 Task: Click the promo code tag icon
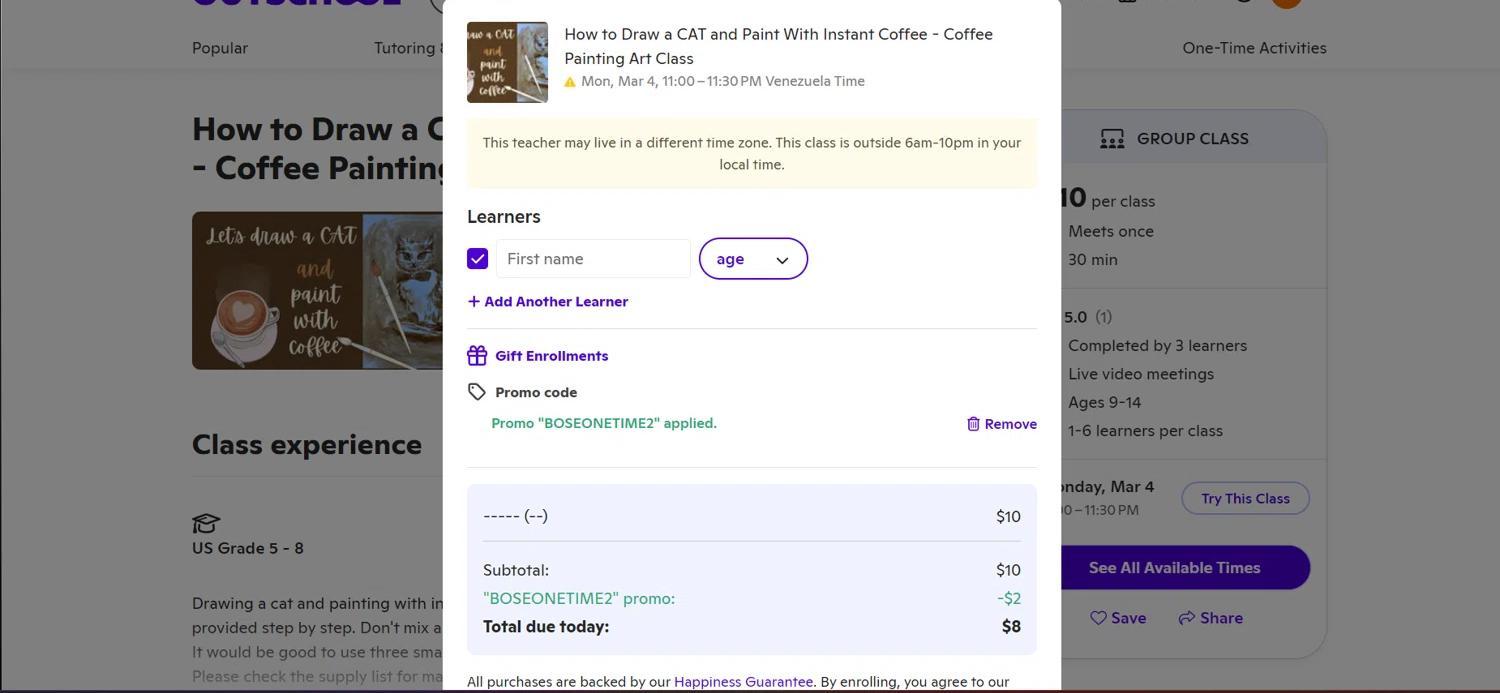pos(477,392)
